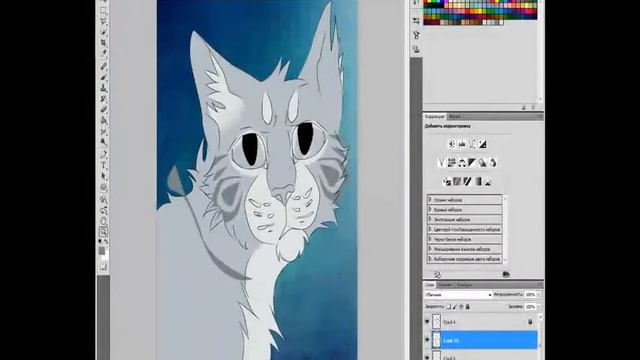Viewport: 640px width, 360px height.
Task: Open the Заливка fill slider arrow
Action: coord(538,306)
